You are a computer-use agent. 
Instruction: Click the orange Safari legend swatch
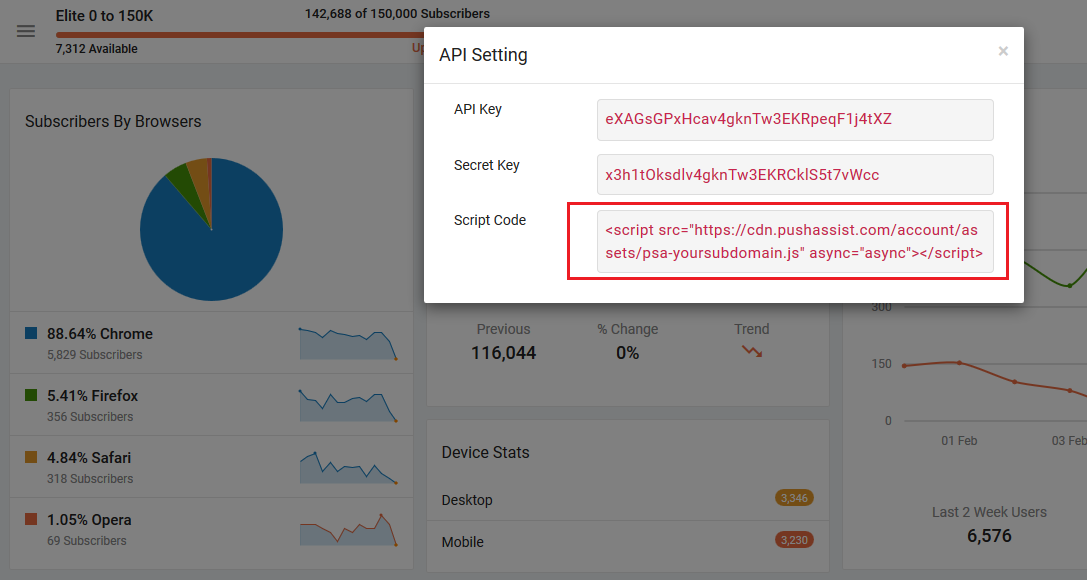31,457
